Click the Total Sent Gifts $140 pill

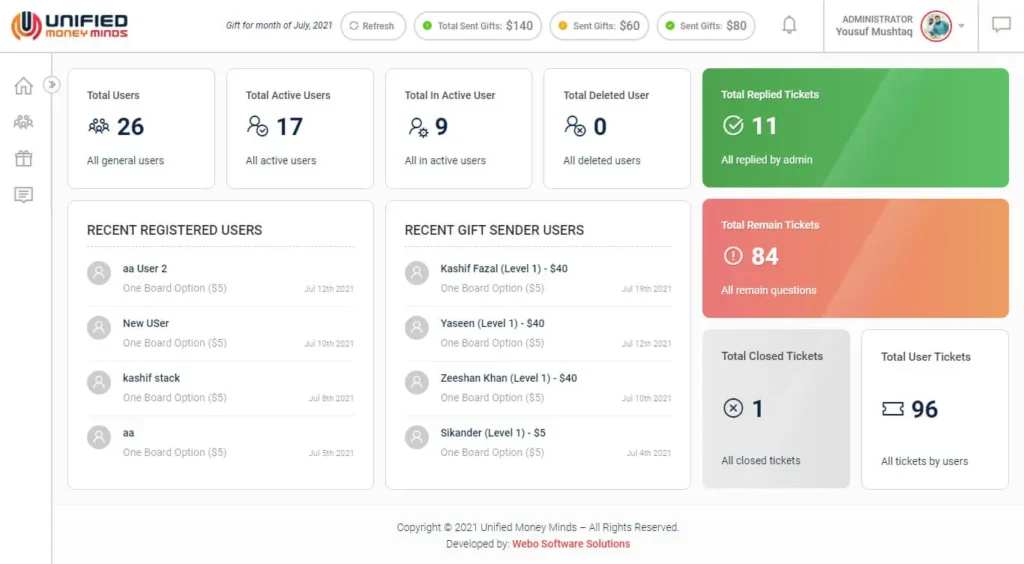pyautogui.click(x=477, y=26)
